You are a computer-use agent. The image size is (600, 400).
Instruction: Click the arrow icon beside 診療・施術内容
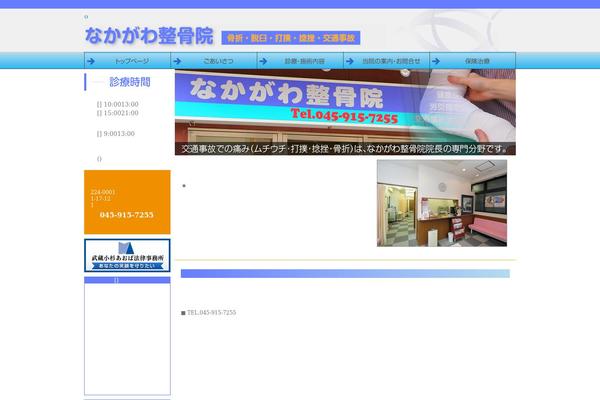tap(263, 61)
